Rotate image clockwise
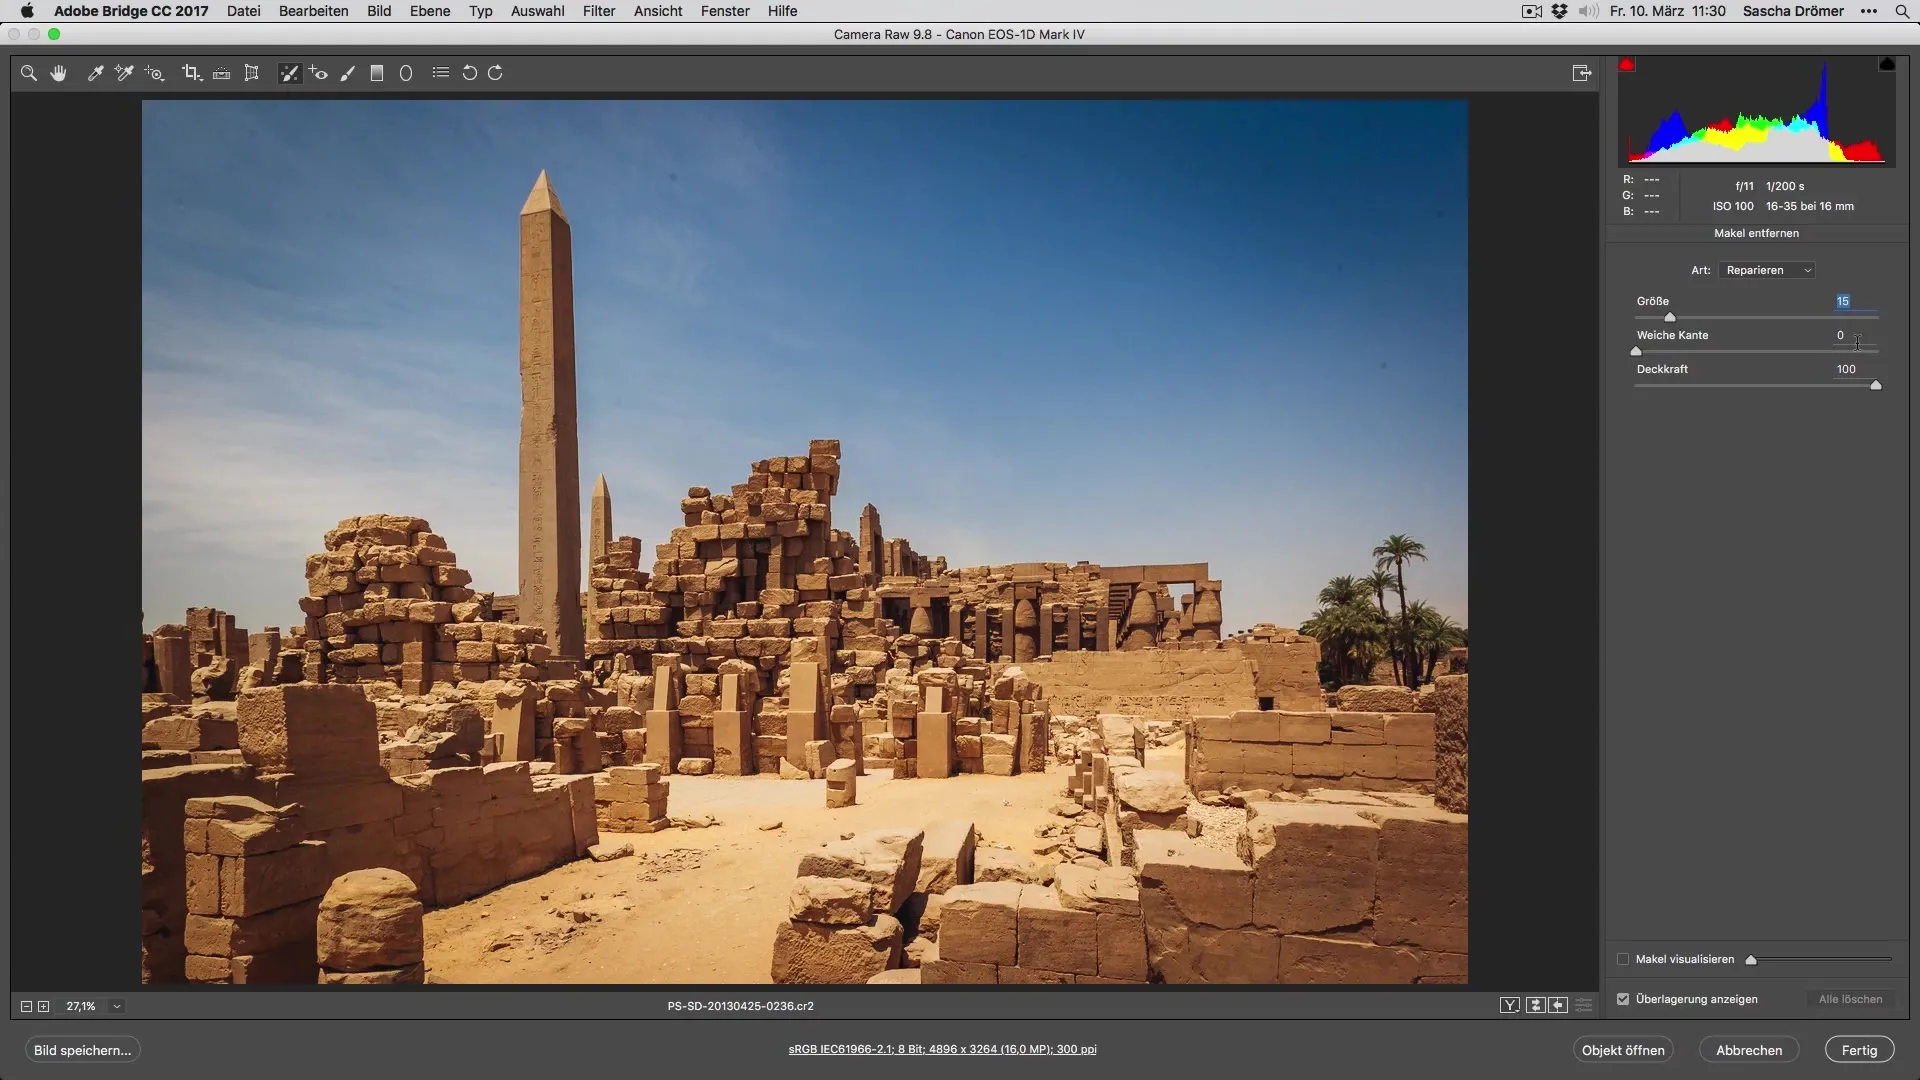1920x1080 pixels. pos(496,73)
